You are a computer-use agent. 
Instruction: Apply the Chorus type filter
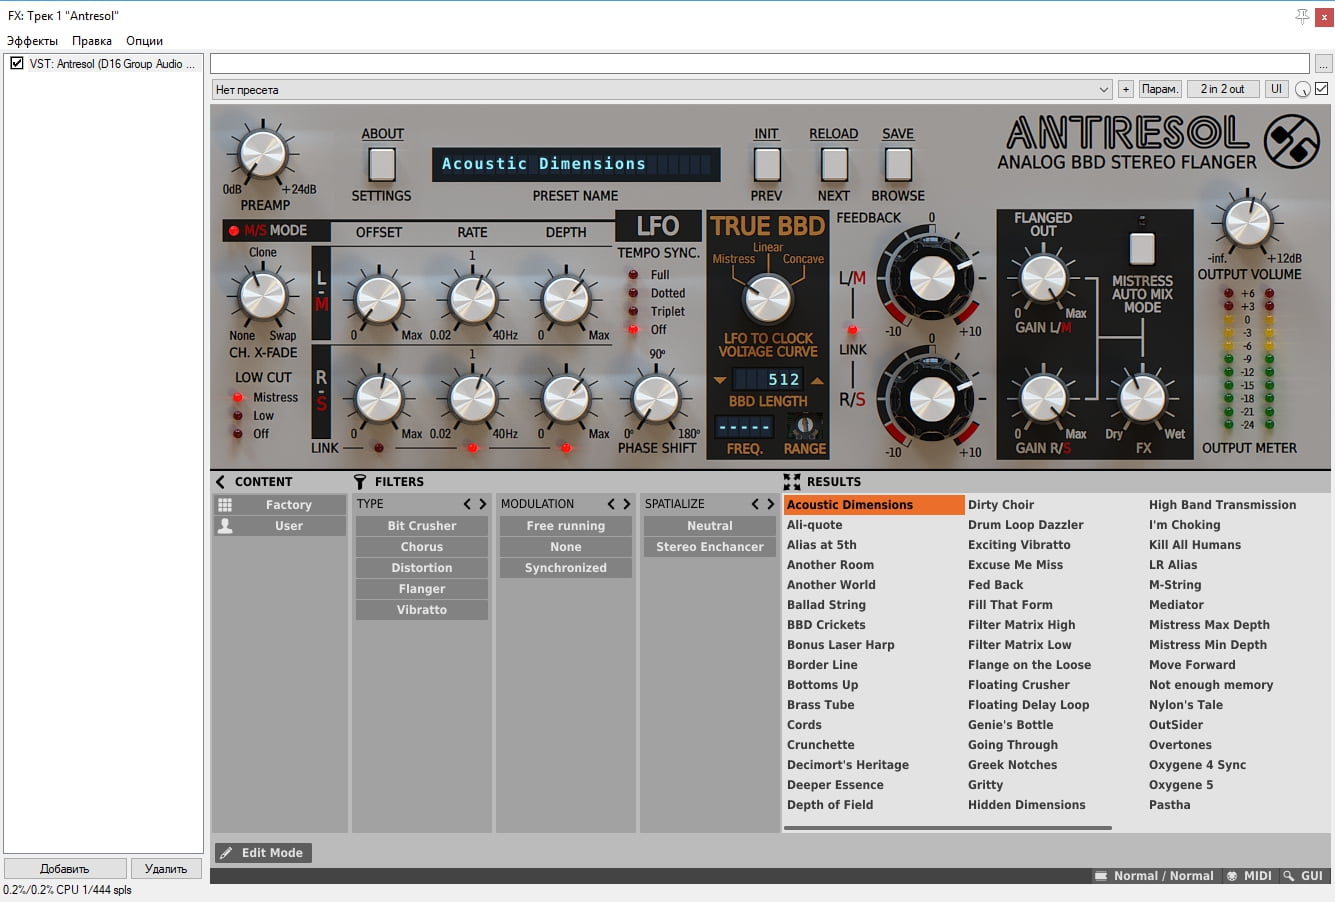click(x=422, y=547)
